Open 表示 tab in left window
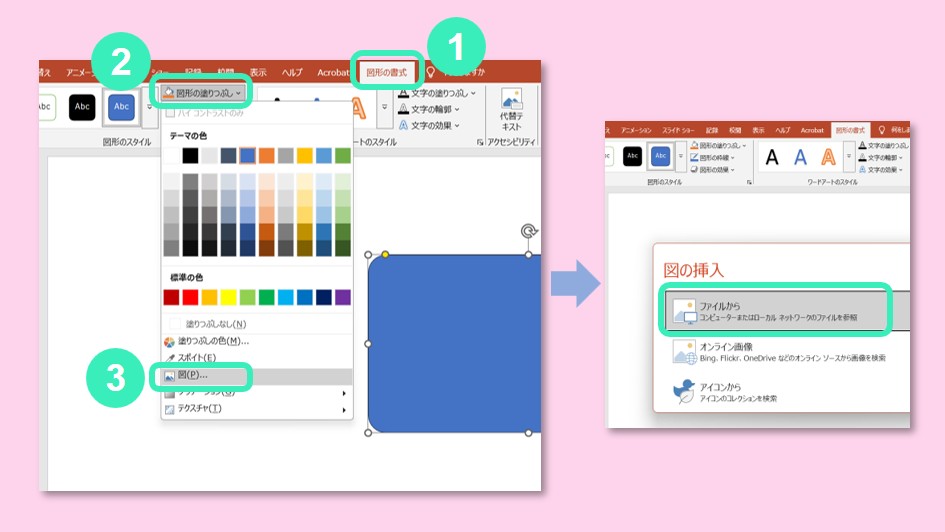Viewport: 945px width, 532px height. point(258,72)
